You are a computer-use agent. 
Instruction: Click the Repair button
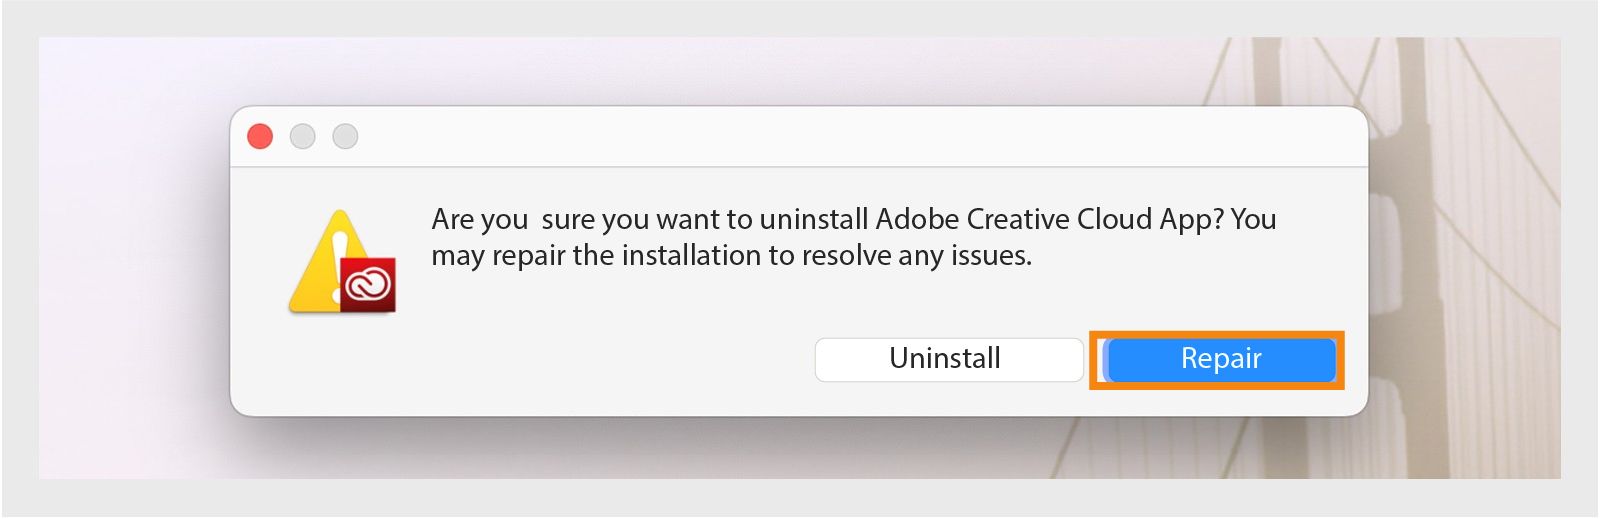tap(1220, 359)
